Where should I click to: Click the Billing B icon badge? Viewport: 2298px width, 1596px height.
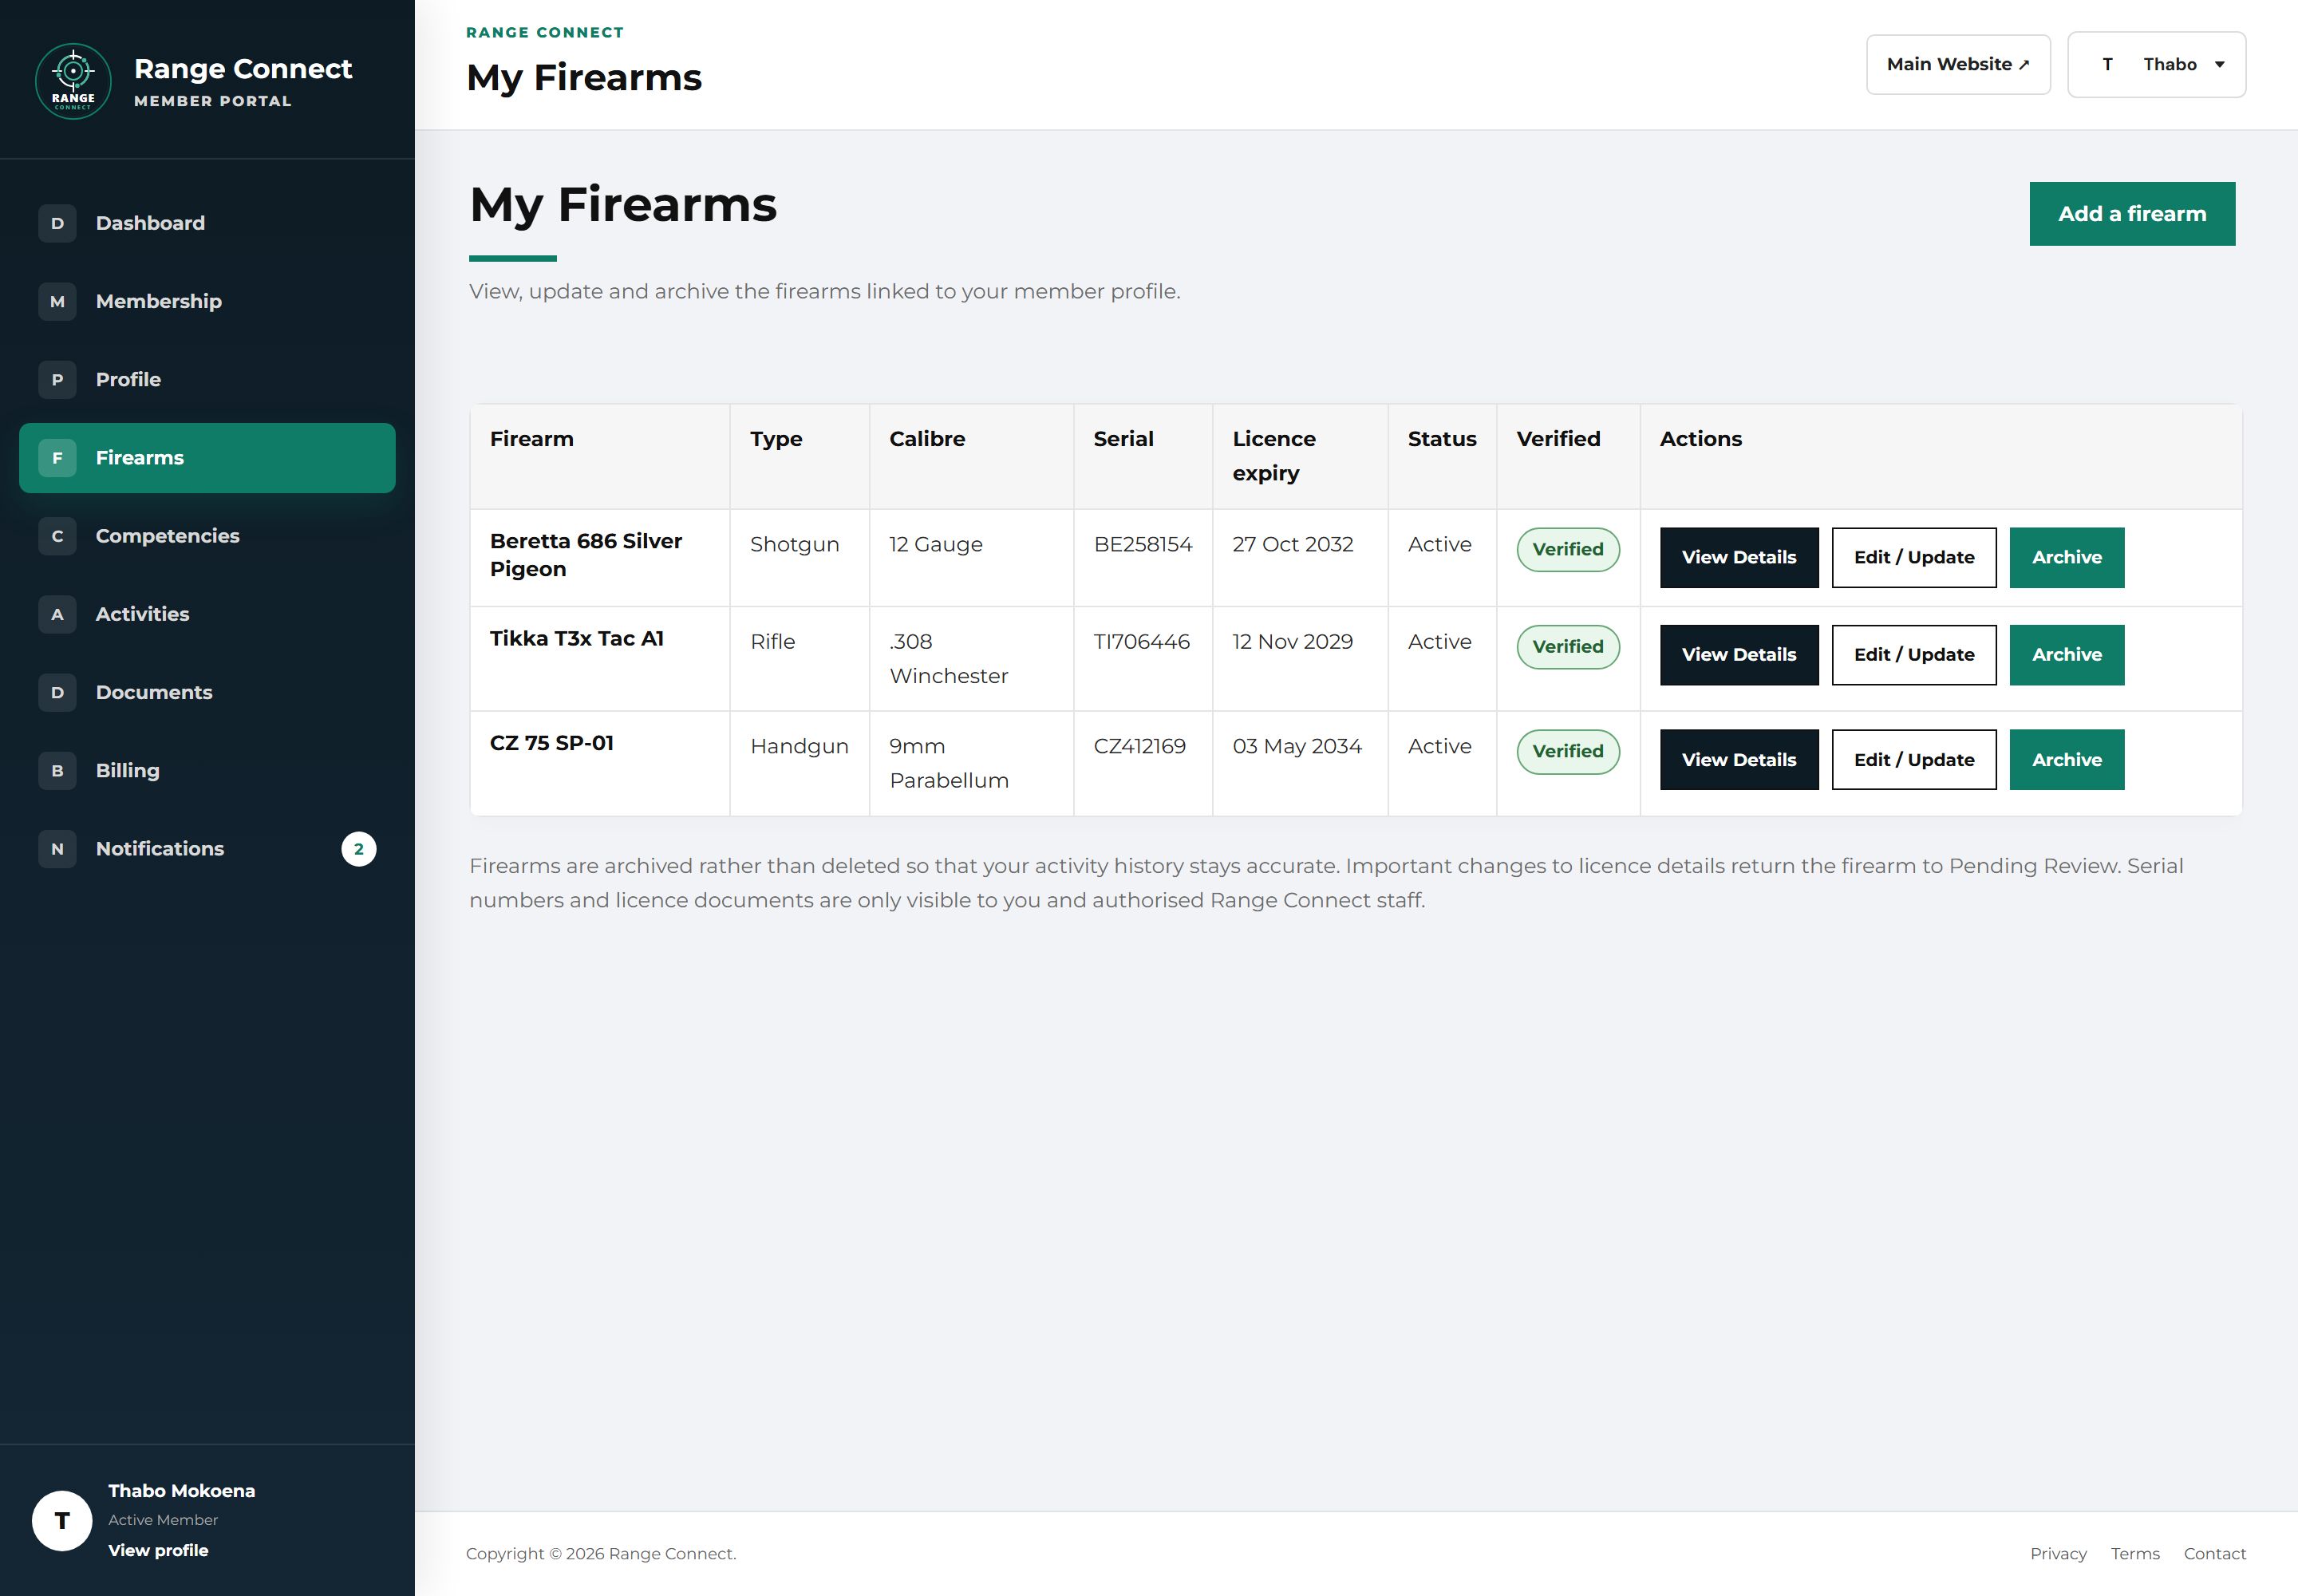(57, 771)
